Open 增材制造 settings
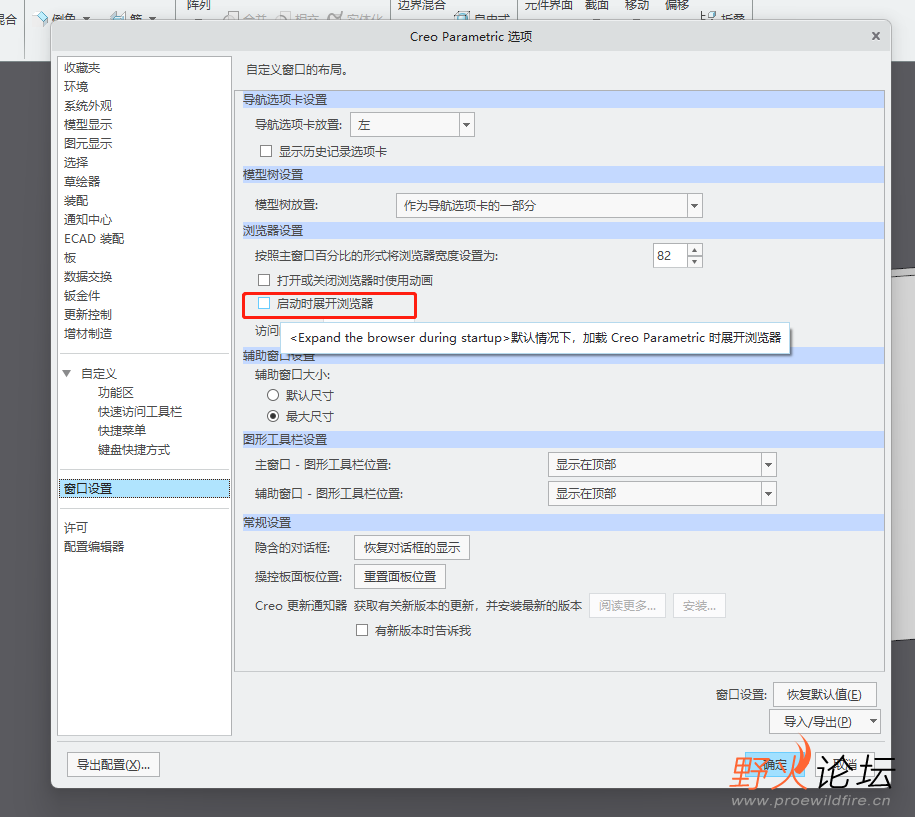 point(88,333)
